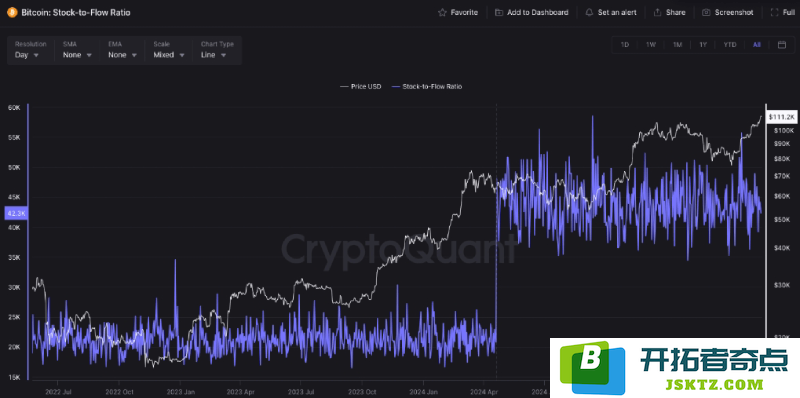Click the $100K right axis label

coord(783,131)
